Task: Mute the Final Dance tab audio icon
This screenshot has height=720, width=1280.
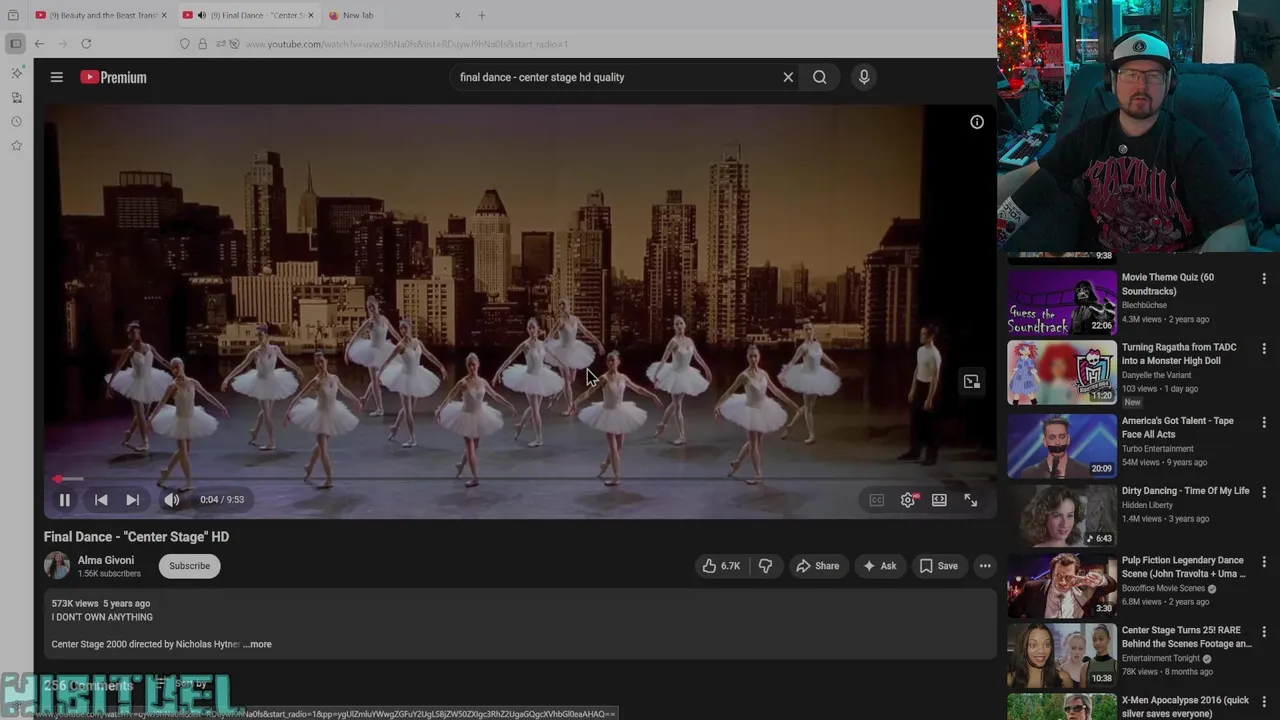Action: [201, 15]
